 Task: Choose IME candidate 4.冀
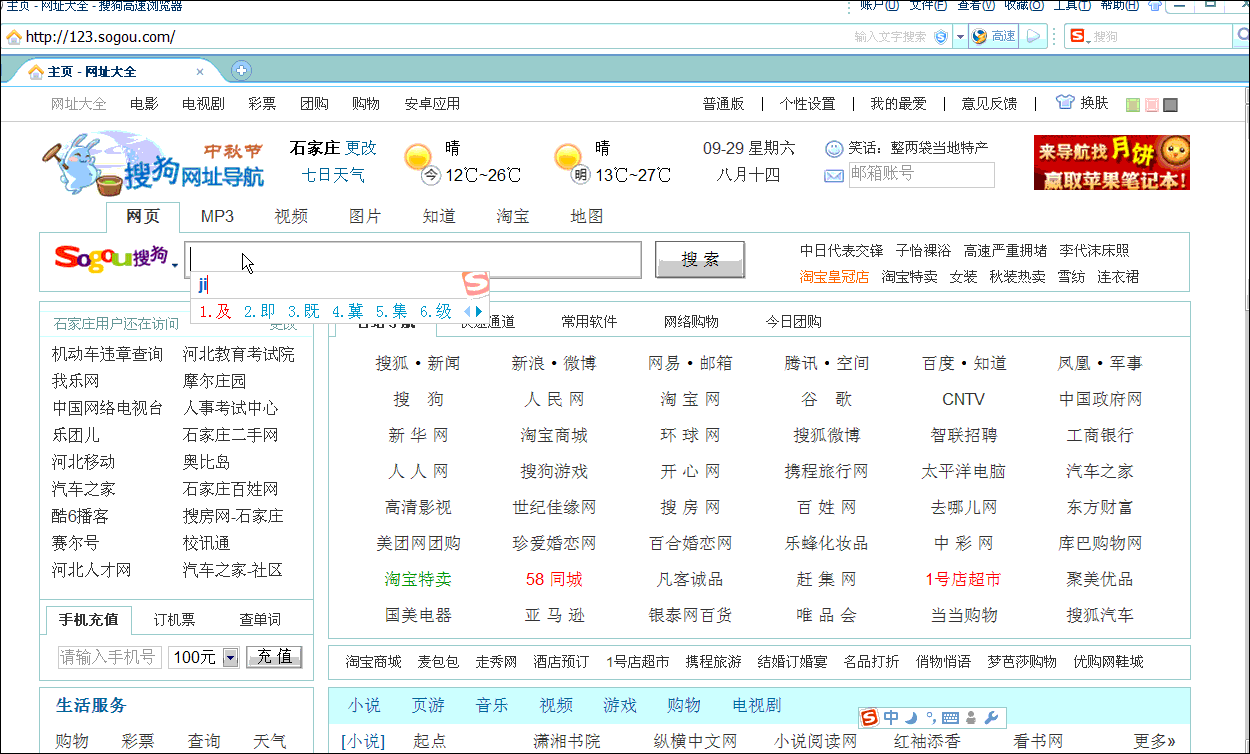coord(347,311)
